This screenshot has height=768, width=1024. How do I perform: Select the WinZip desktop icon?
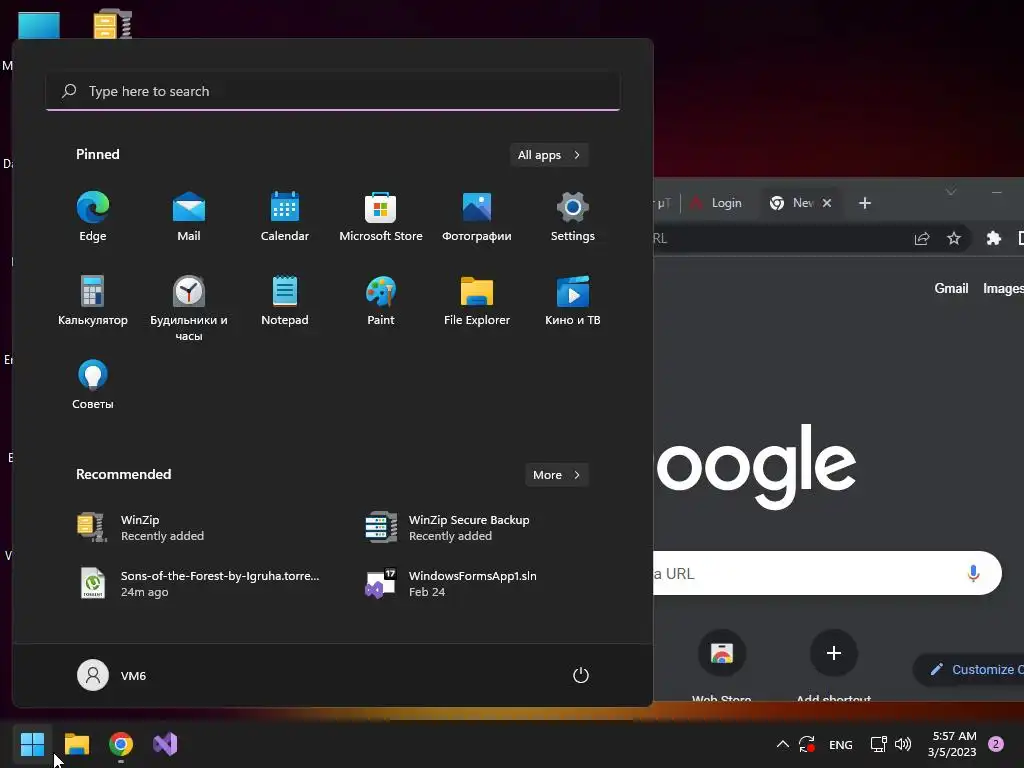(112, 24)
